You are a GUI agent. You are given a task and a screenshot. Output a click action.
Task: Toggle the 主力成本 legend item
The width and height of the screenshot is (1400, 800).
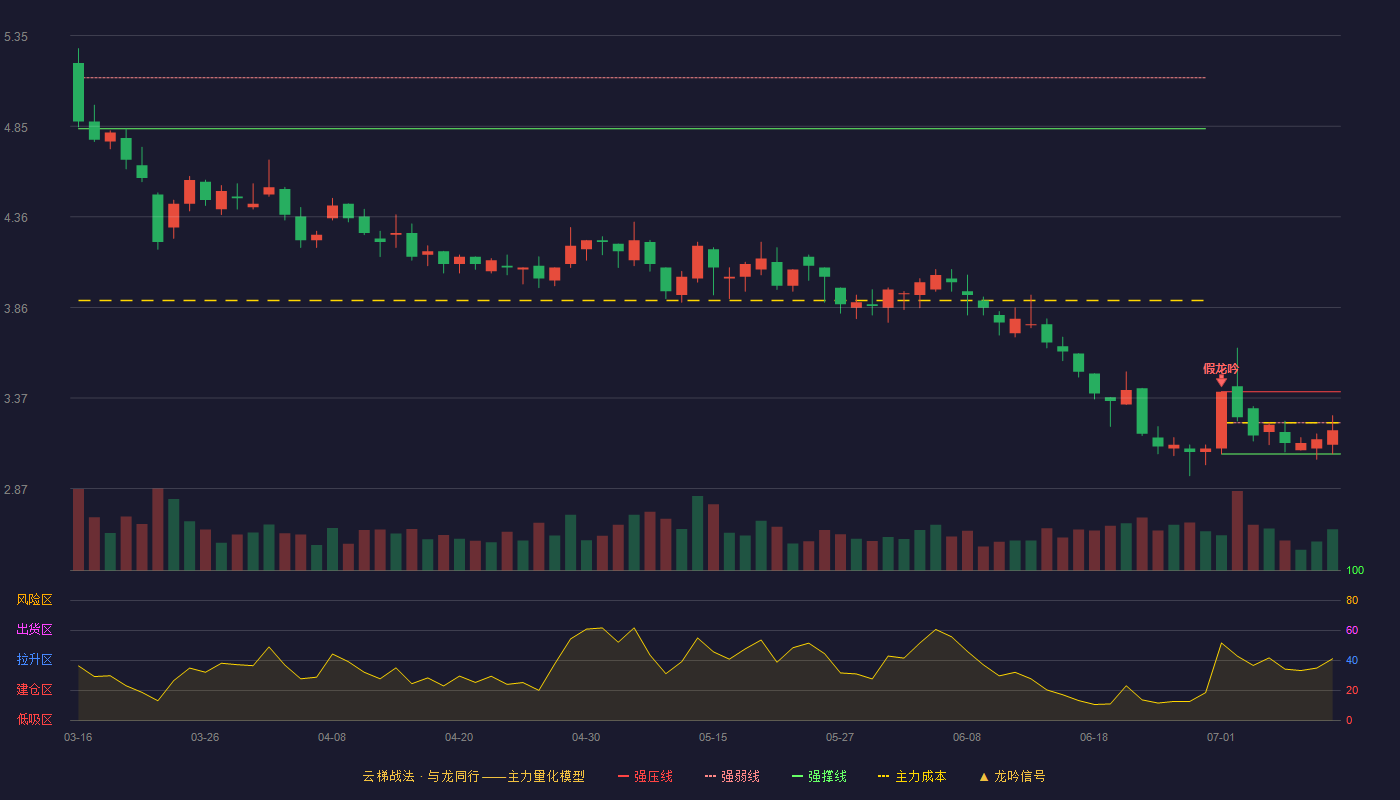(912, 776)
